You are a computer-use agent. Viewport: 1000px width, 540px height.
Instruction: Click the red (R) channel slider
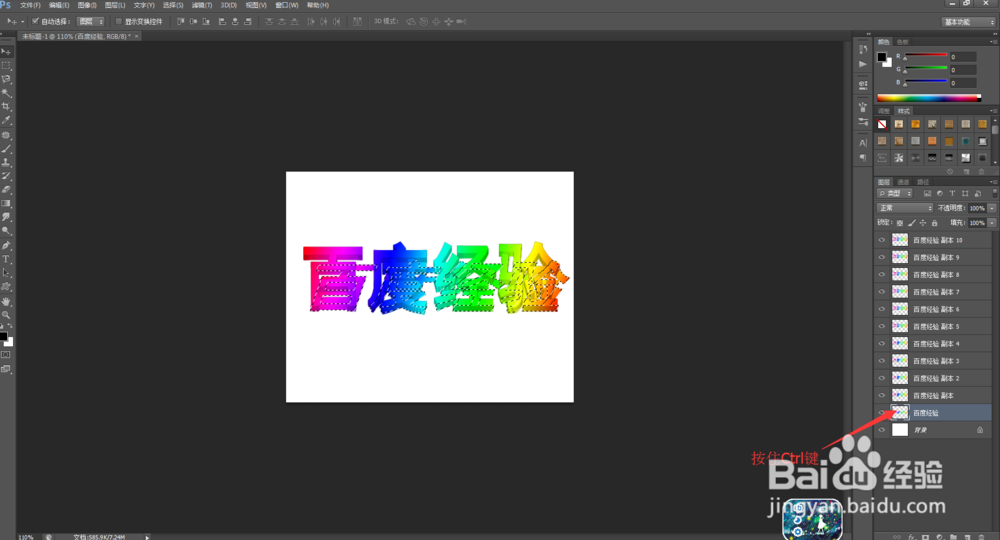pos(925,56)
